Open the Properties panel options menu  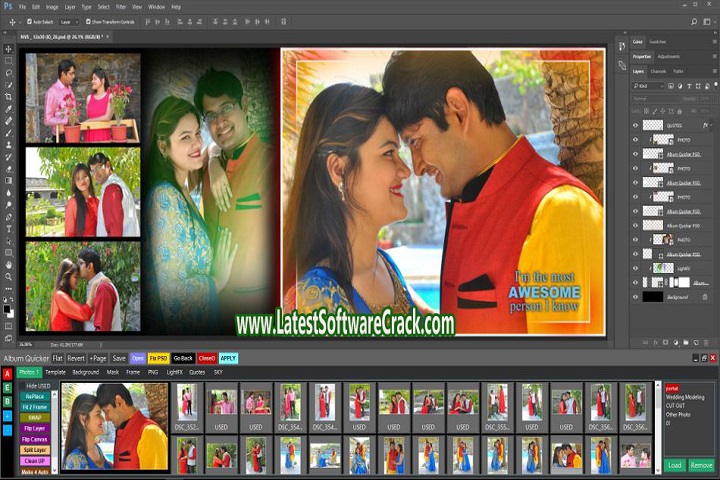714,56
